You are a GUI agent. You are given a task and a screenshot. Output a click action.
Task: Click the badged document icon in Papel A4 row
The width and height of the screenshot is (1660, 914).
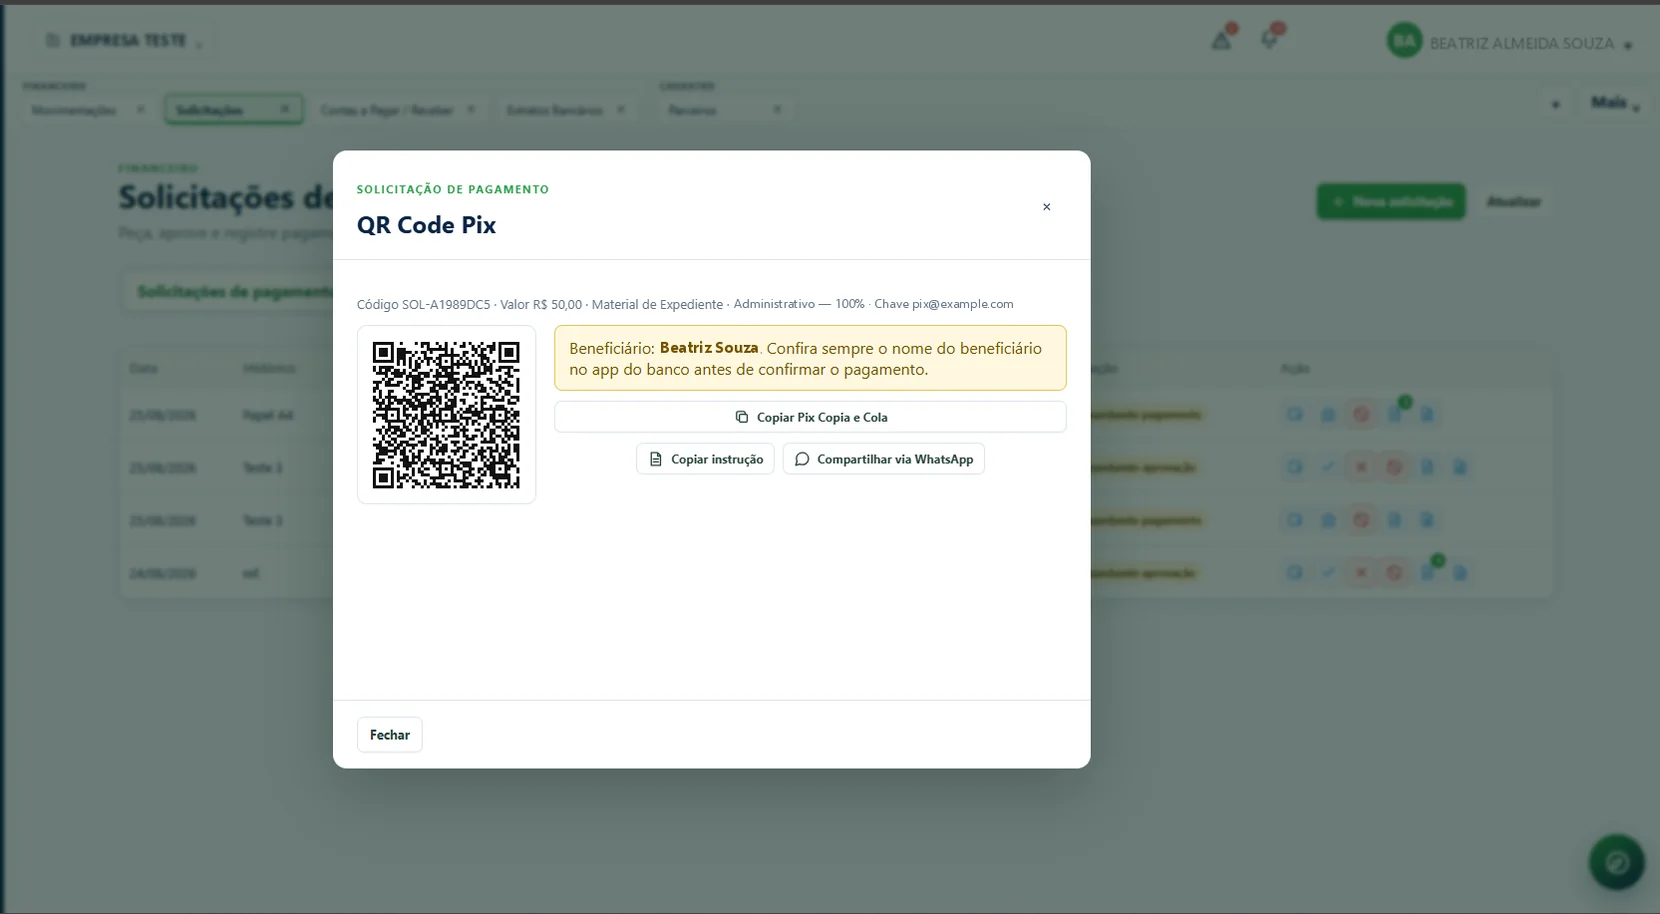pyautogui.click(x=1395, y=413)
